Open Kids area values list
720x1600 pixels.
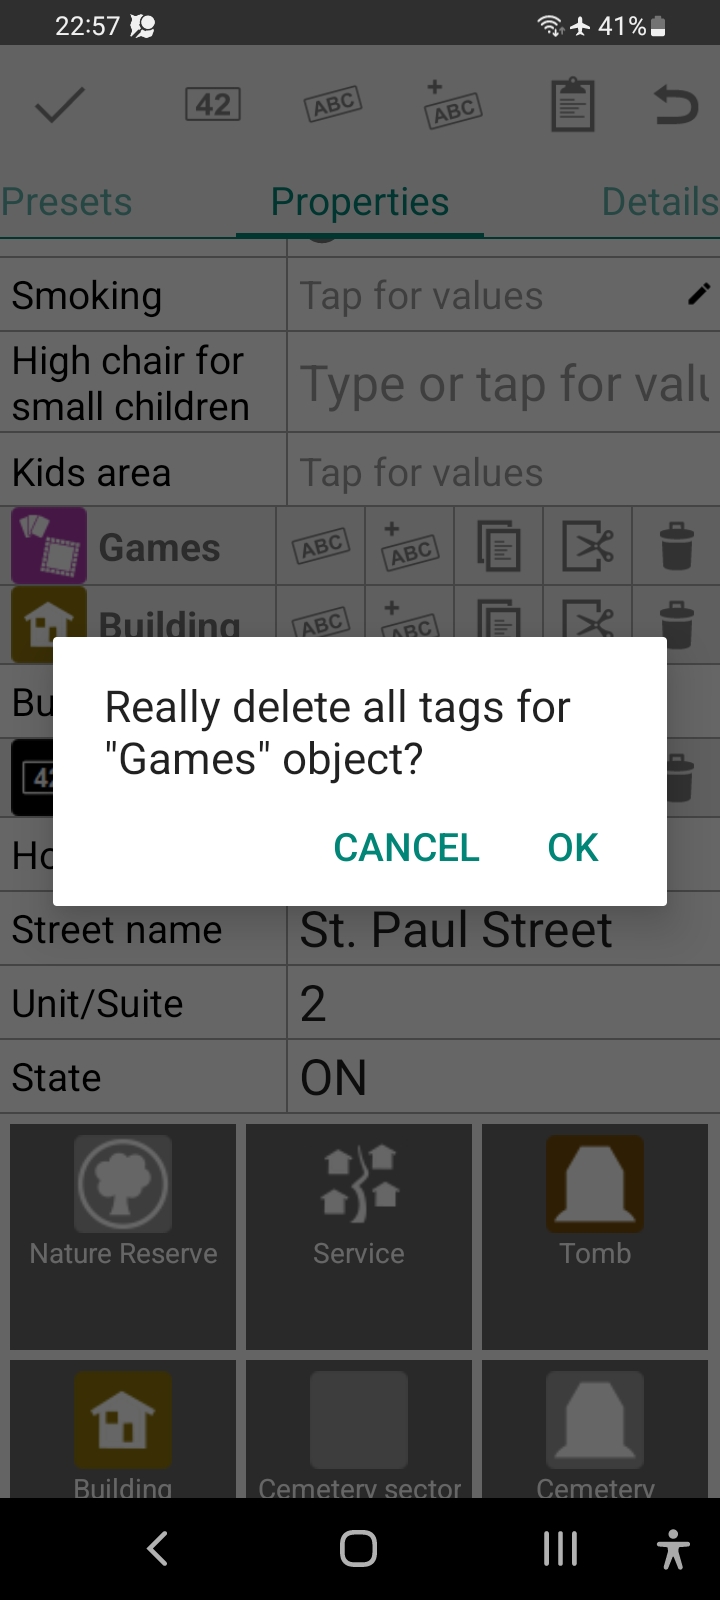click(x=503, y=470)
